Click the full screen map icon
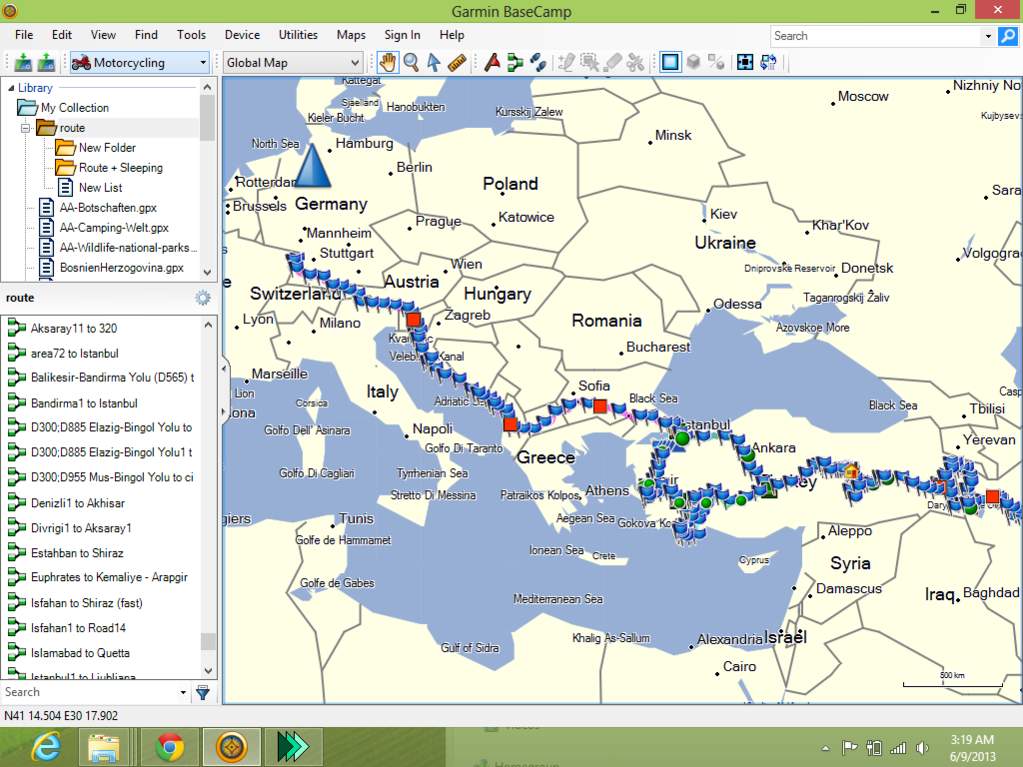 [745, 63]
